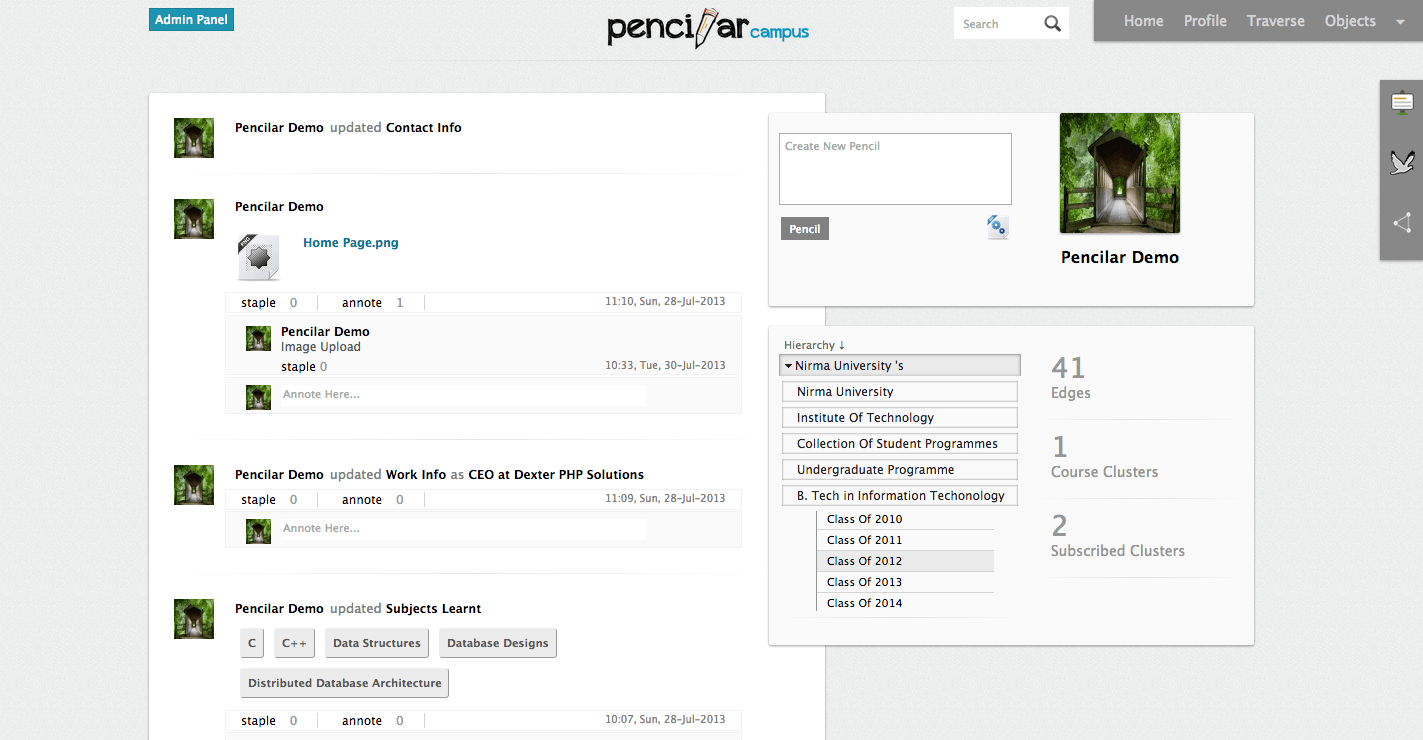1423x740 pixels.
Task: Open the Home Page.png file icon
Action: point(258,258)
